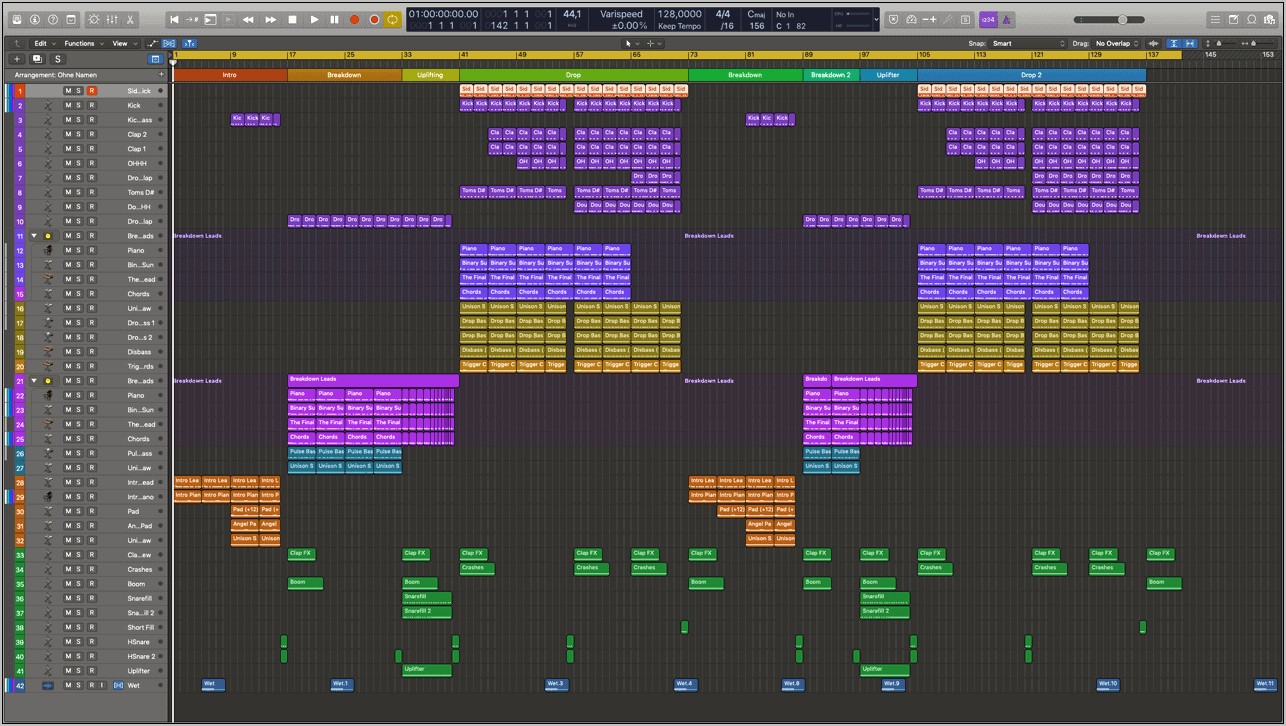Add a new track with plus button
1286x726 pixels.
(x=16, y=59)
